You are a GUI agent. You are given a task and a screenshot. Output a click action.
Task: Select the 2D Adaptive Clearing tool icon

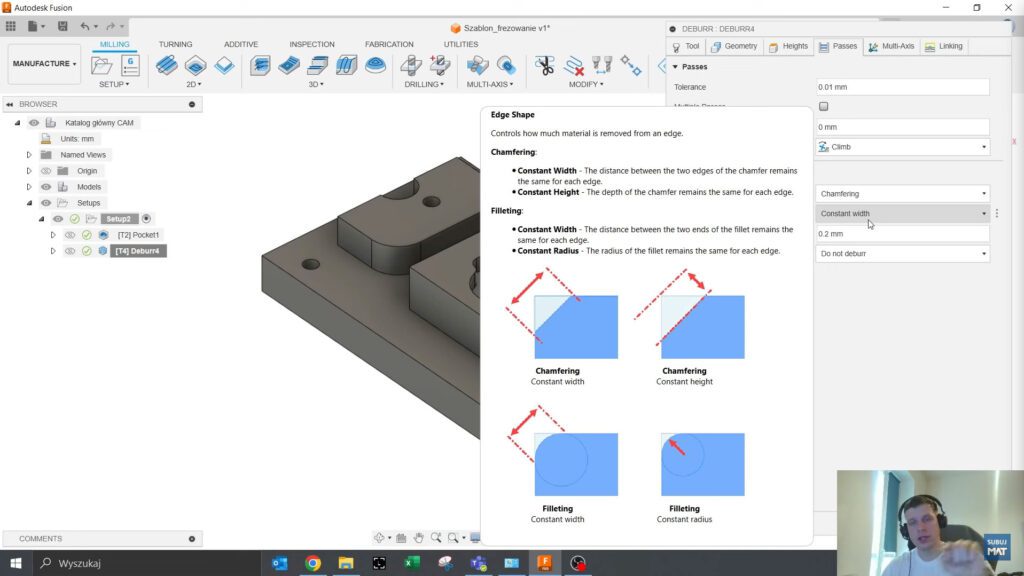point(167,66)
